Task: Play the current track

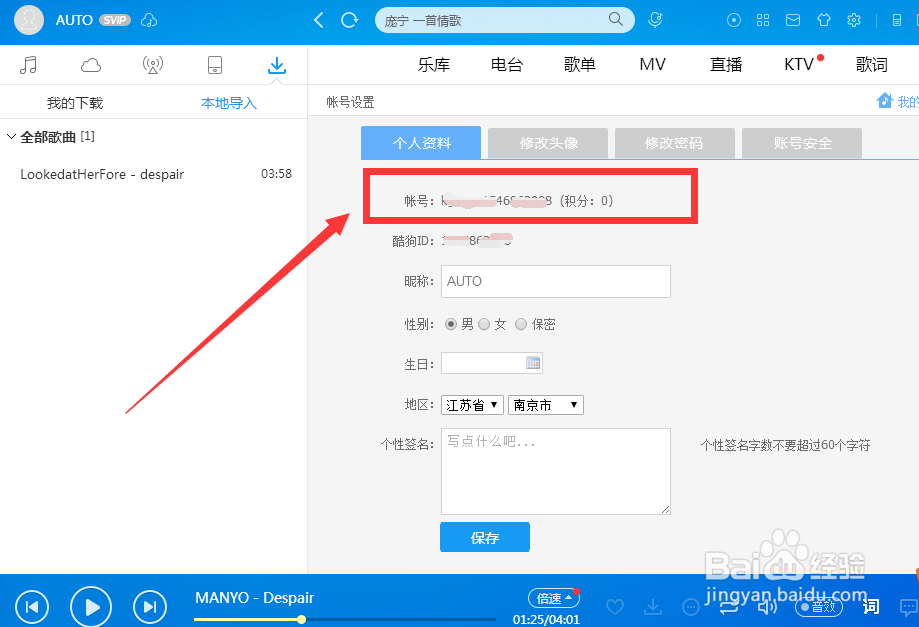Action: coord(91,606)
